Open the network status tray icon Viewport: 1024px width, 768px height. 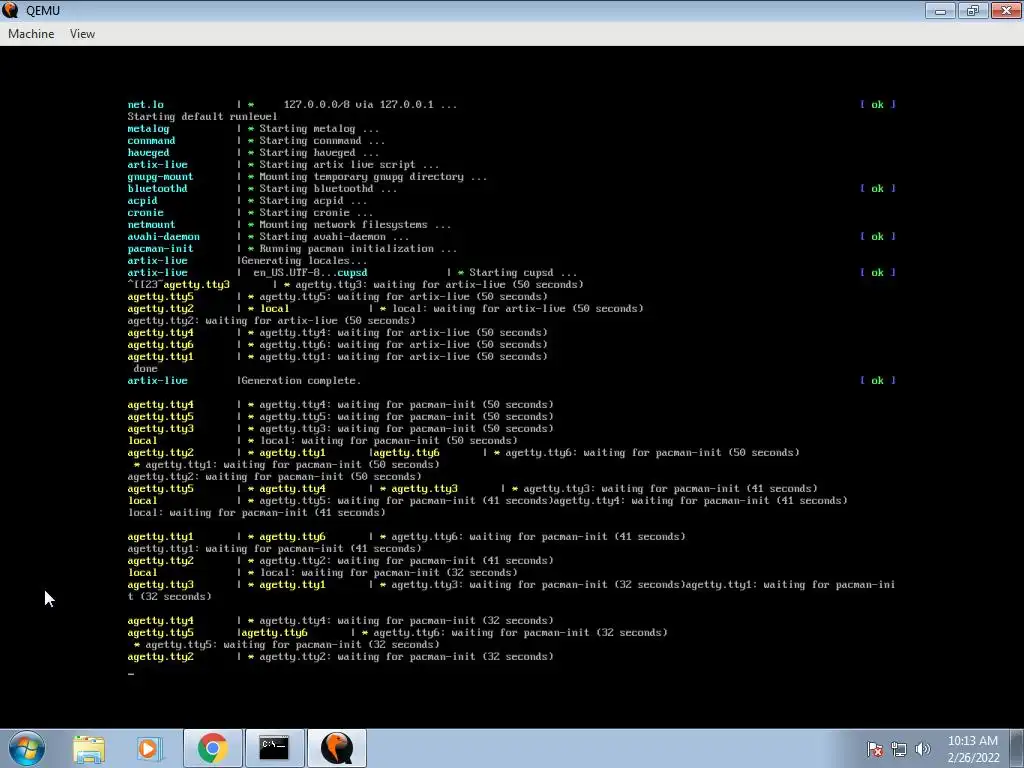click(x=899, y=749)
